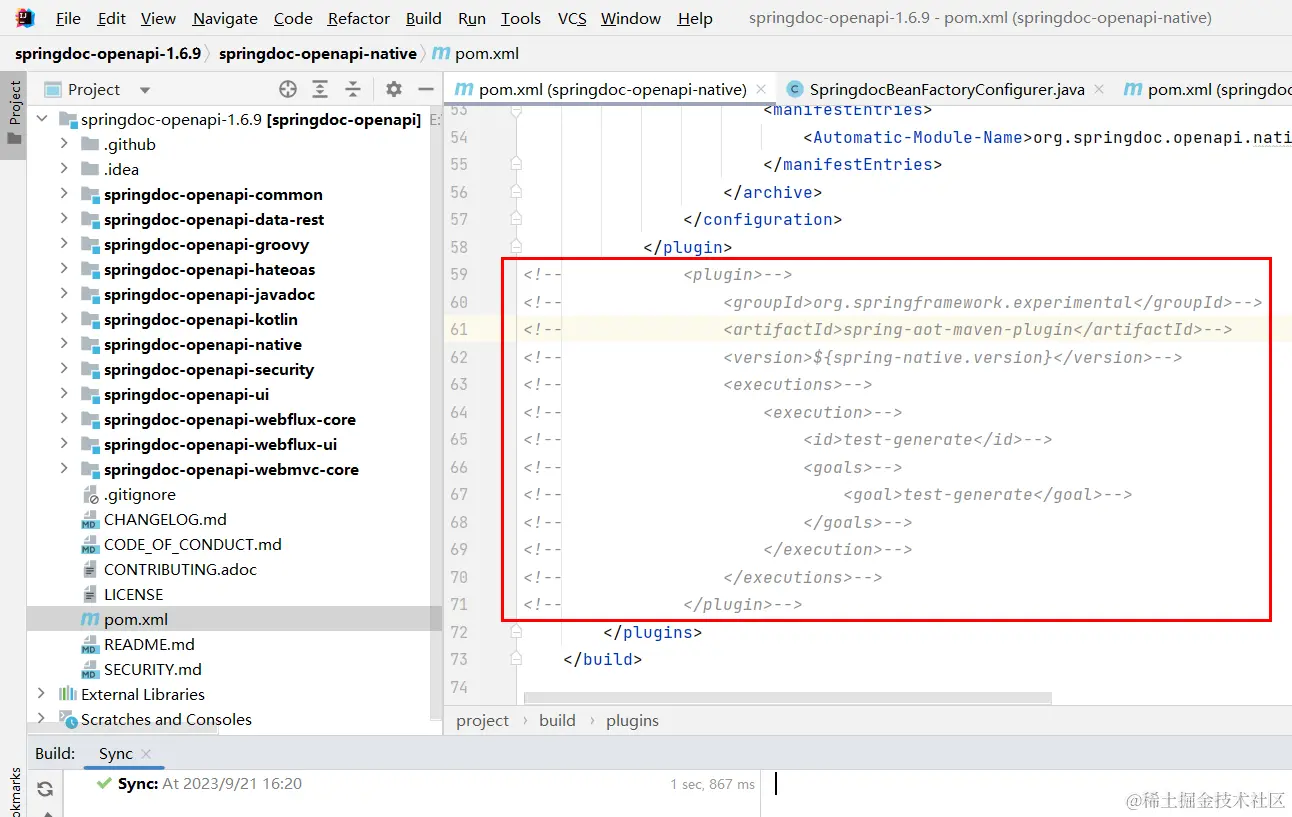Screen dimensions: 1292x817
Task: Expand the External Libraries node
Action: pos(41,694)
